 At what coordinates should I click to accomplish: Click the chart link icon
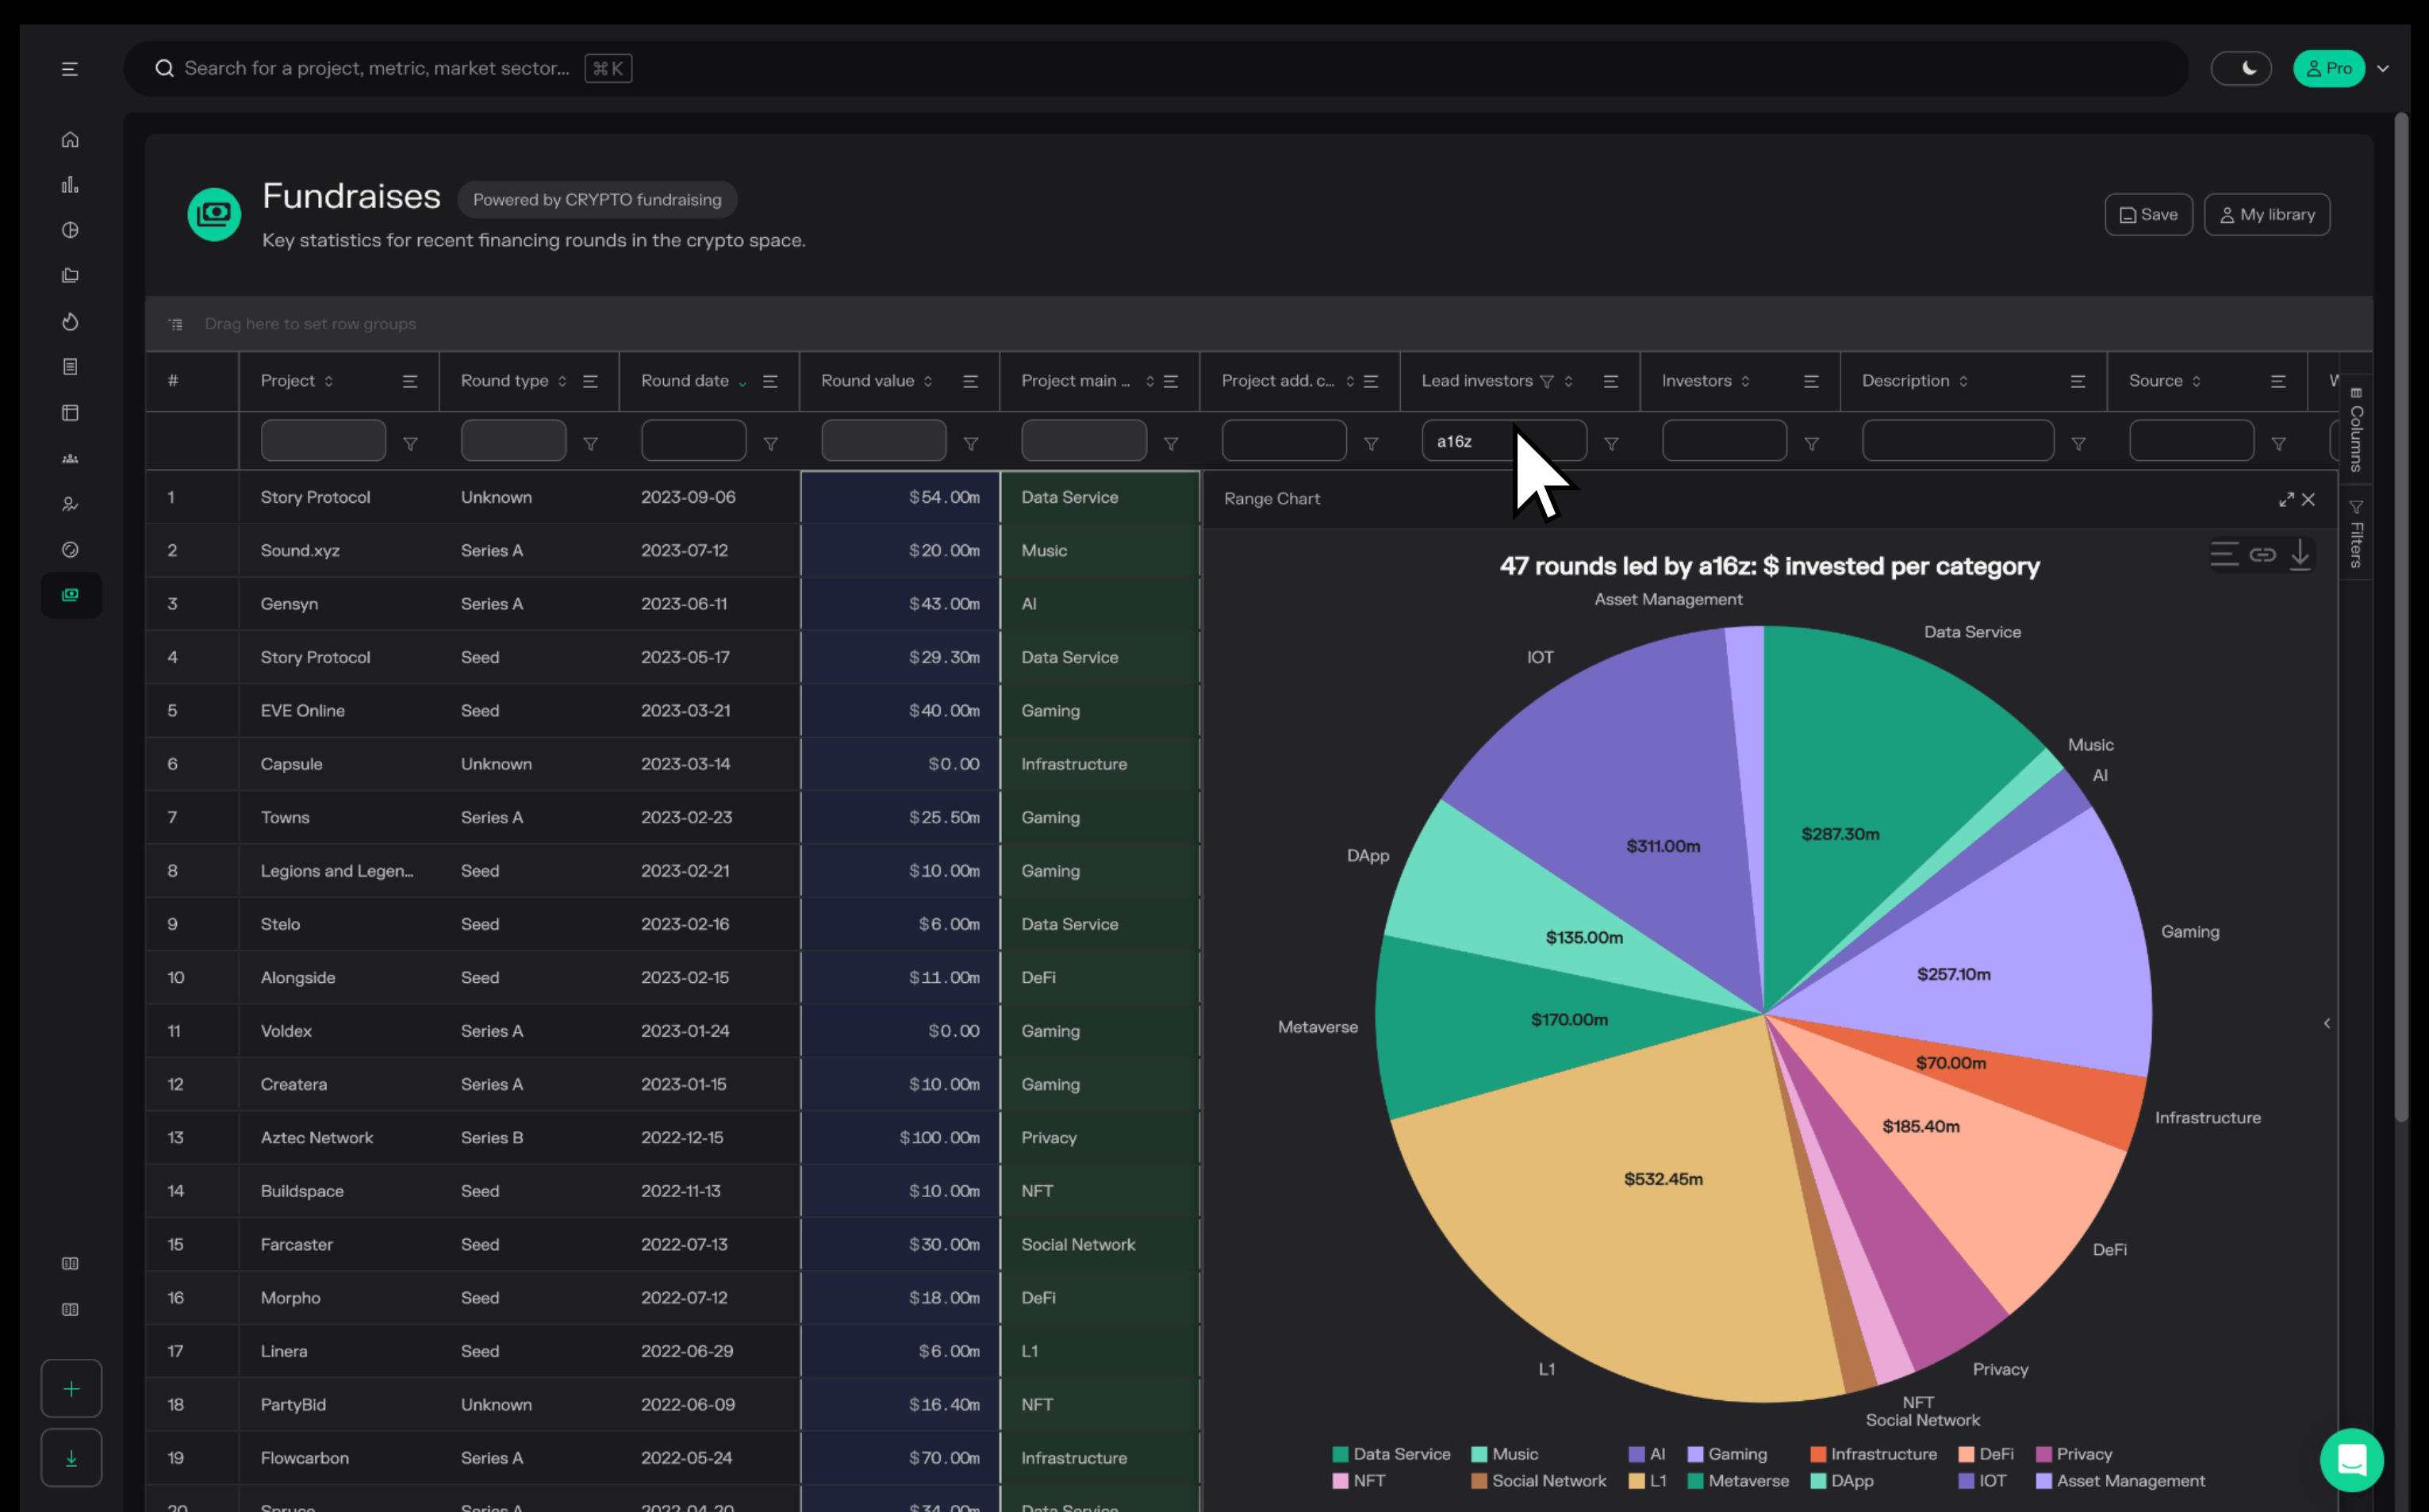point(2262,554)
